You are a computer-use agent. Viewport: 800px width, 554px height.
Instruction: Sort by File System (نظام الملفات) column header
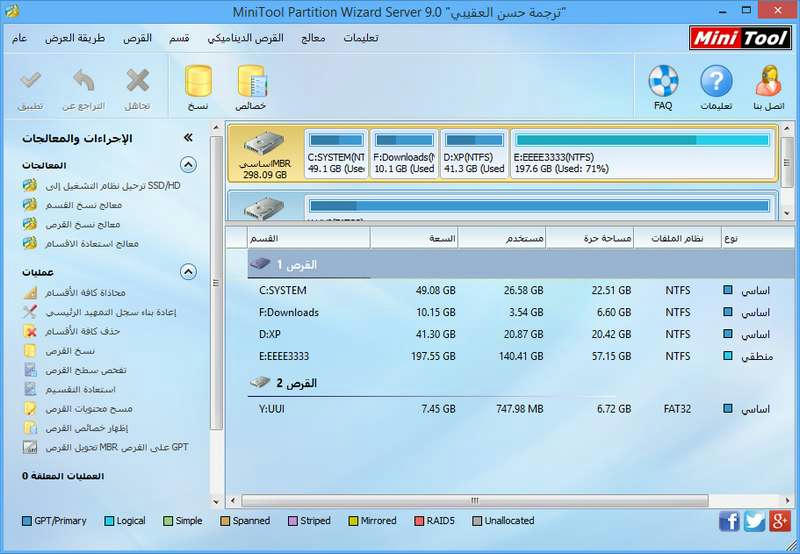point(678,238)
